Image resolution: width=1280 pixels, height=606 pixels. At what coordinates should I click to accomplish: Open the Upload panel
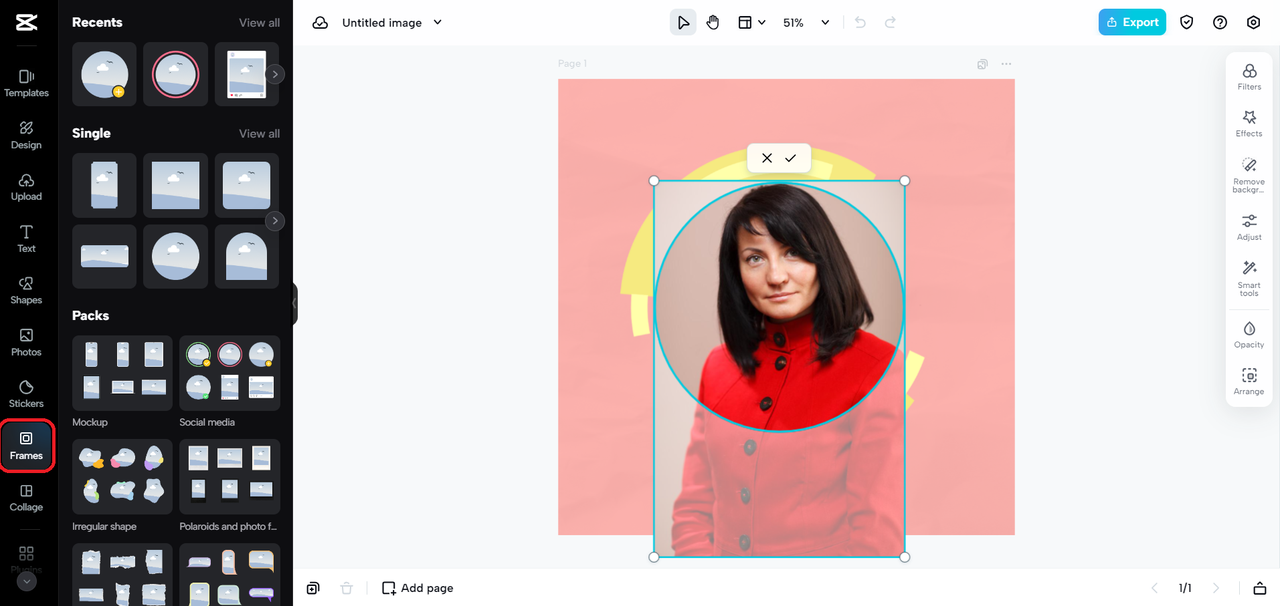click(26, 187)
